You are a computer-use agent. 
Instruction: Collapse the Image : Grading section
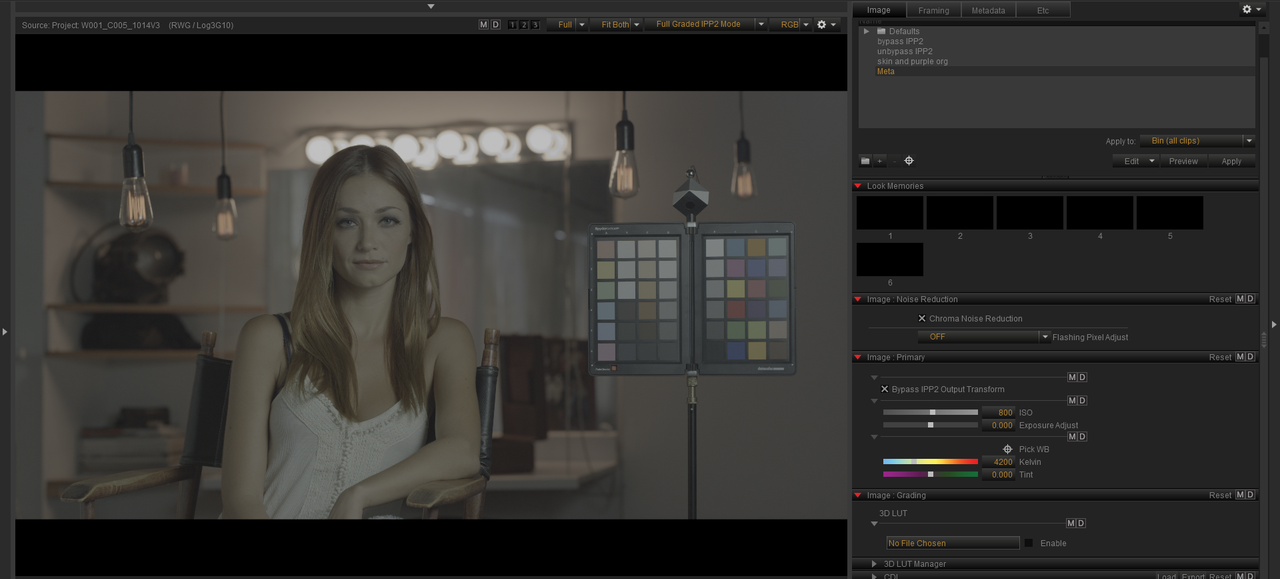[x=858, y=495]
